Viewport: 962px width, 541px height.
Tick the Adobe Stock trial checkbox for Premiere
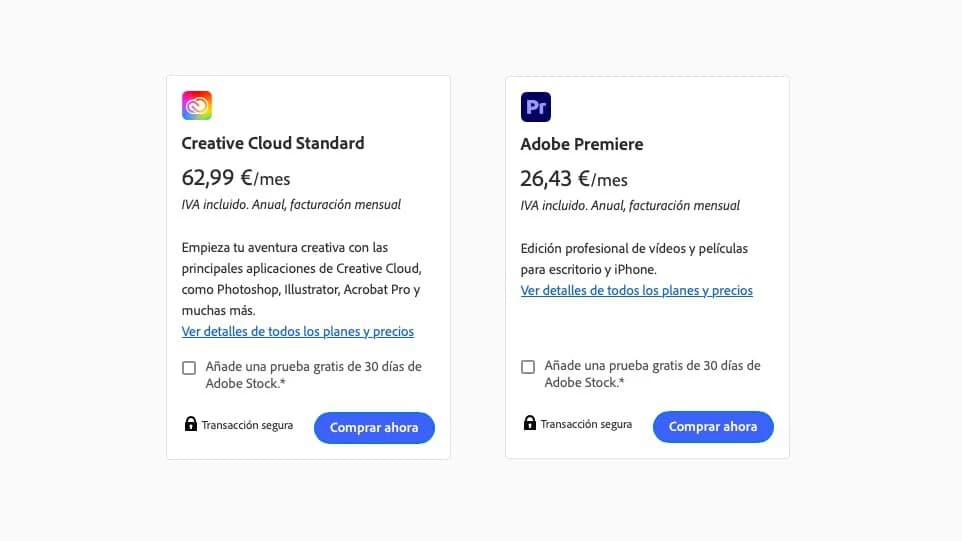528,367
